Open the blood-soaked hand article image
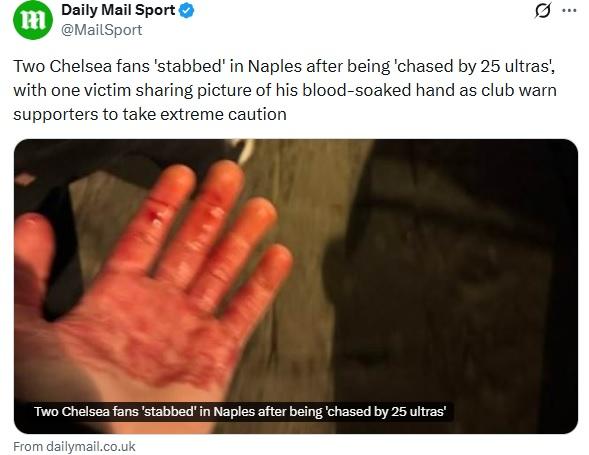Image resolution: width=589 pixels, height=455 pixels. pos(296,286)
